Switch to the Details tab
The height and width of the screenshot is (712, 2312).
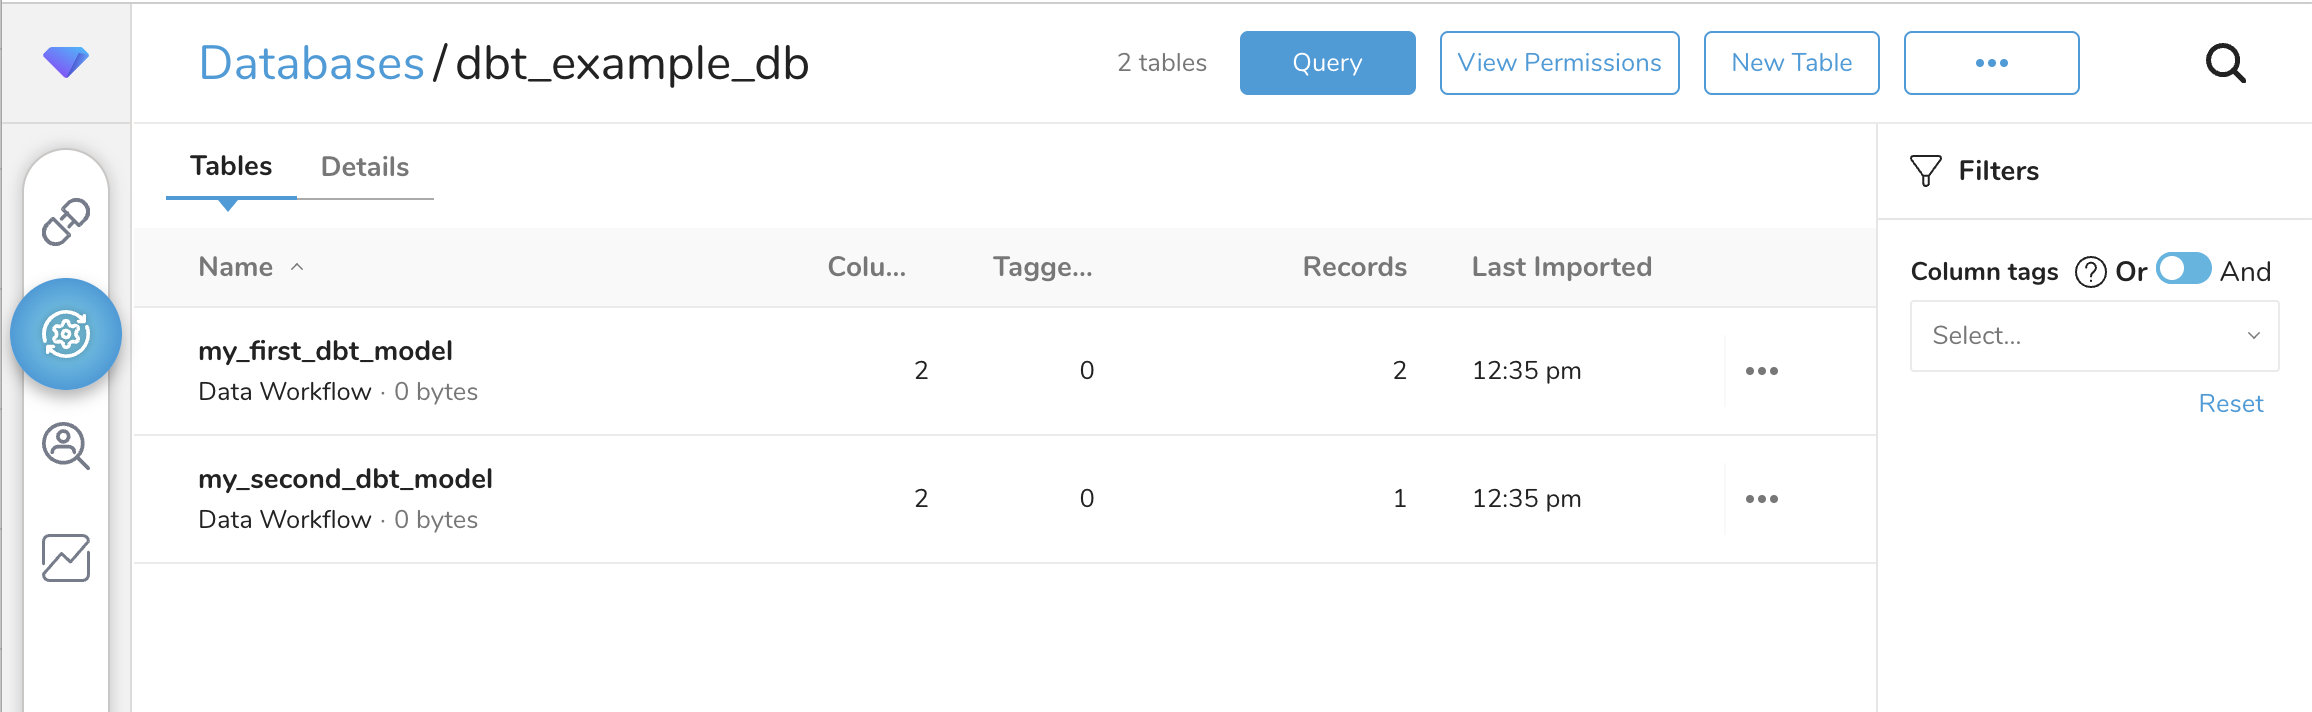click(x=365, y=167)
